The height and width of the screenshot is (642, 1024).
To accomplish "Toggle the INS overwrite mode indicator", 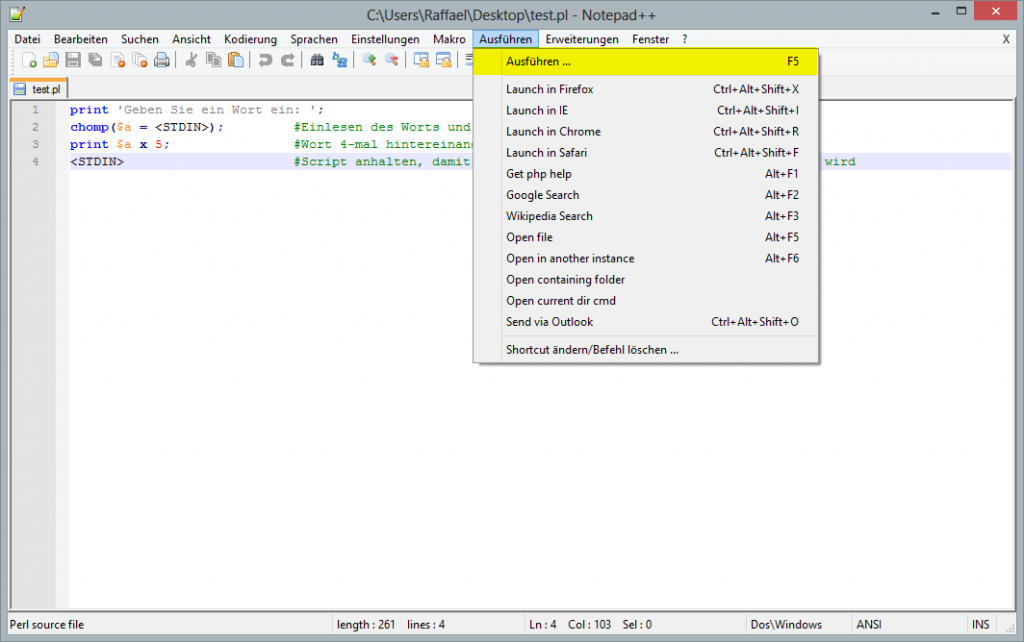I will [981, 624].
